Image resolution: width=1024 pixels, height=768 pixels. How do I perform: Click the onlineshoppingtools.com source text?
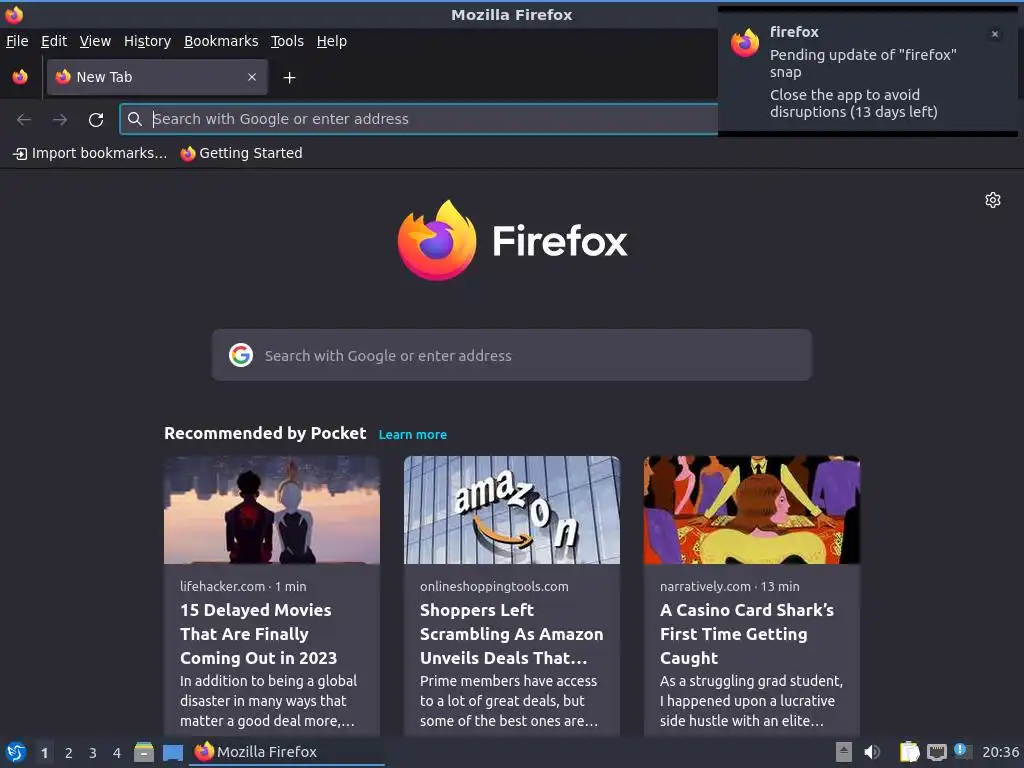point(494,586)
